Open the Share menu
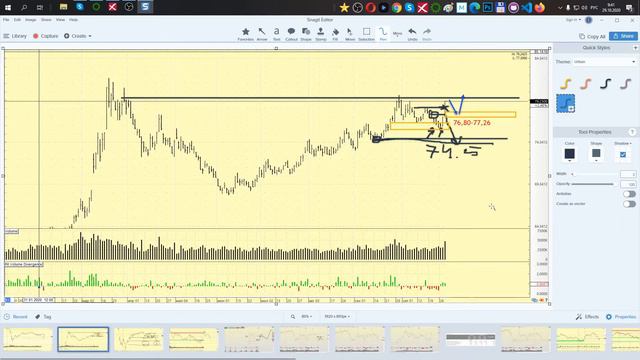 click(46, 20)
